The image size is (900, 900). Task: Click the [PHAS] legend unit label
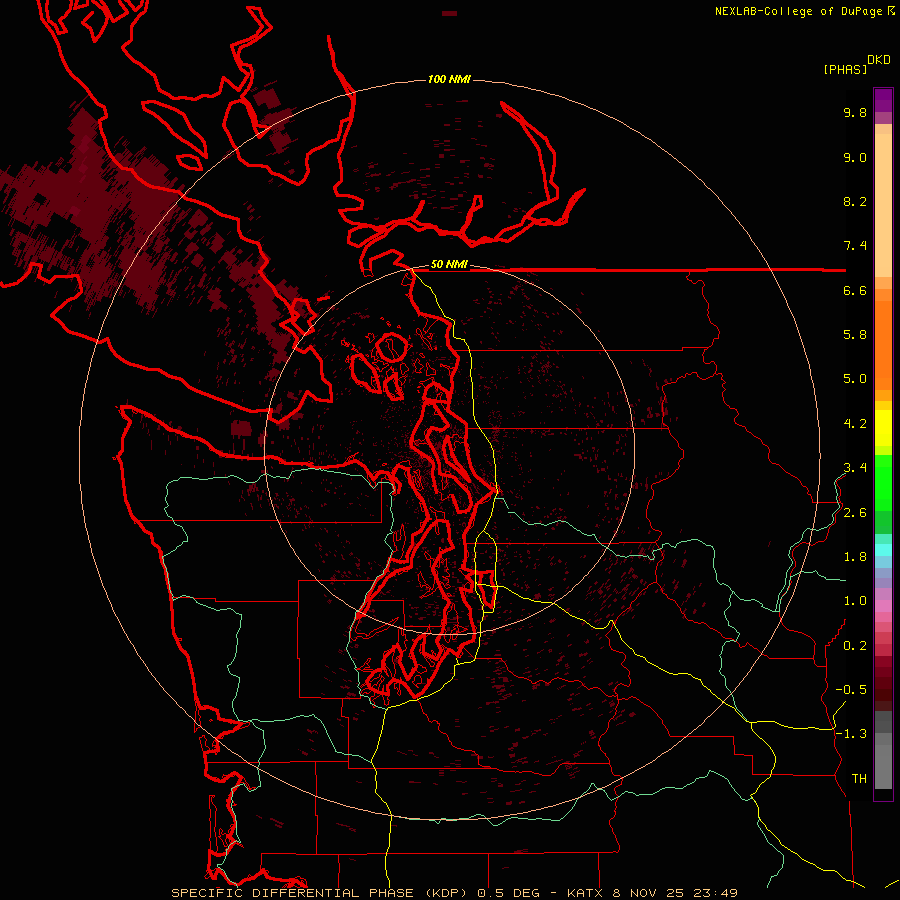coord(845,69)
